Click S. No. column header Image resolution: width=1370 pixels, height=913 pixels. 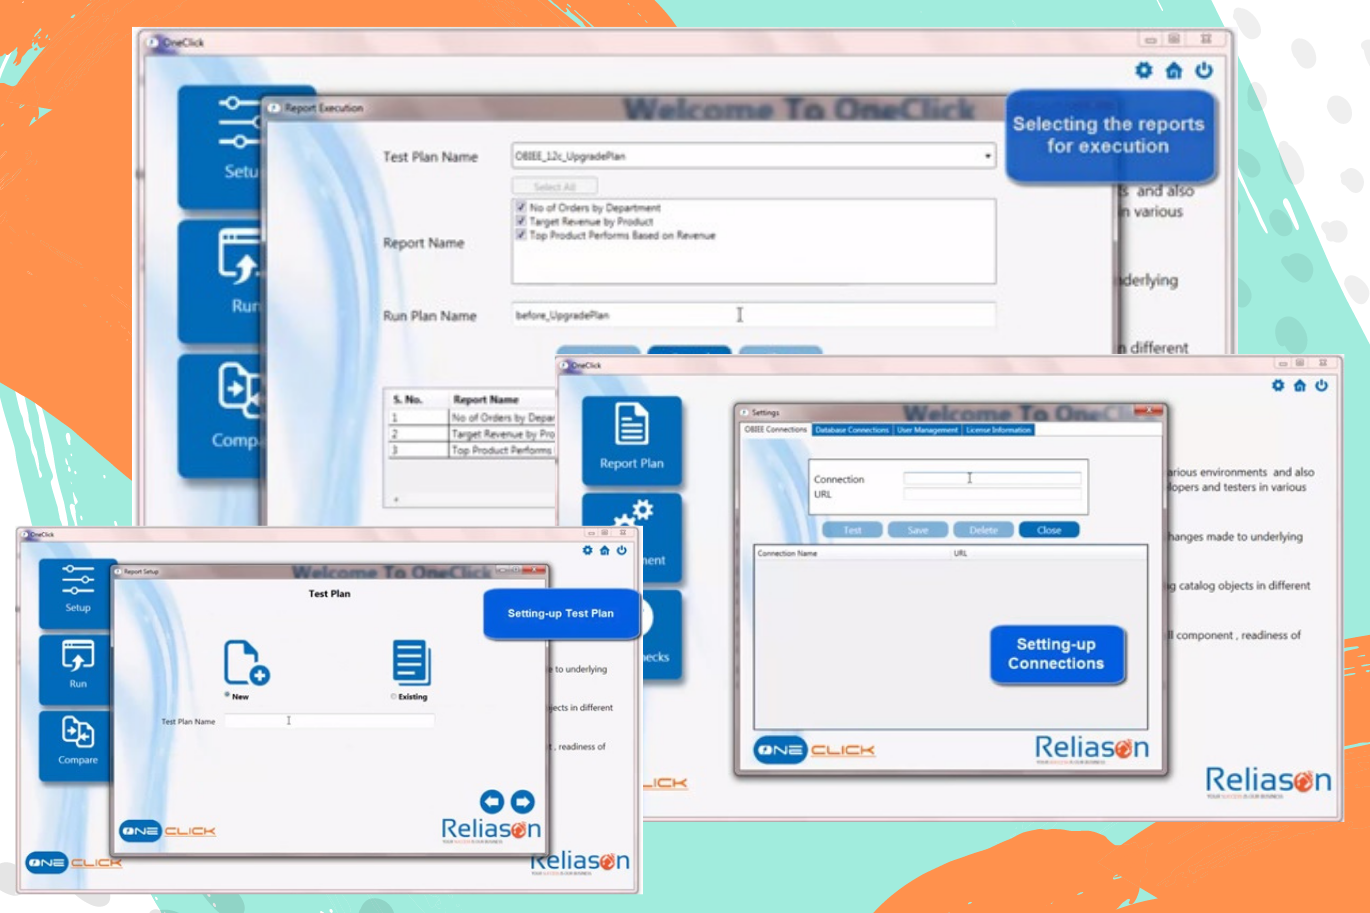pos(407,399)
